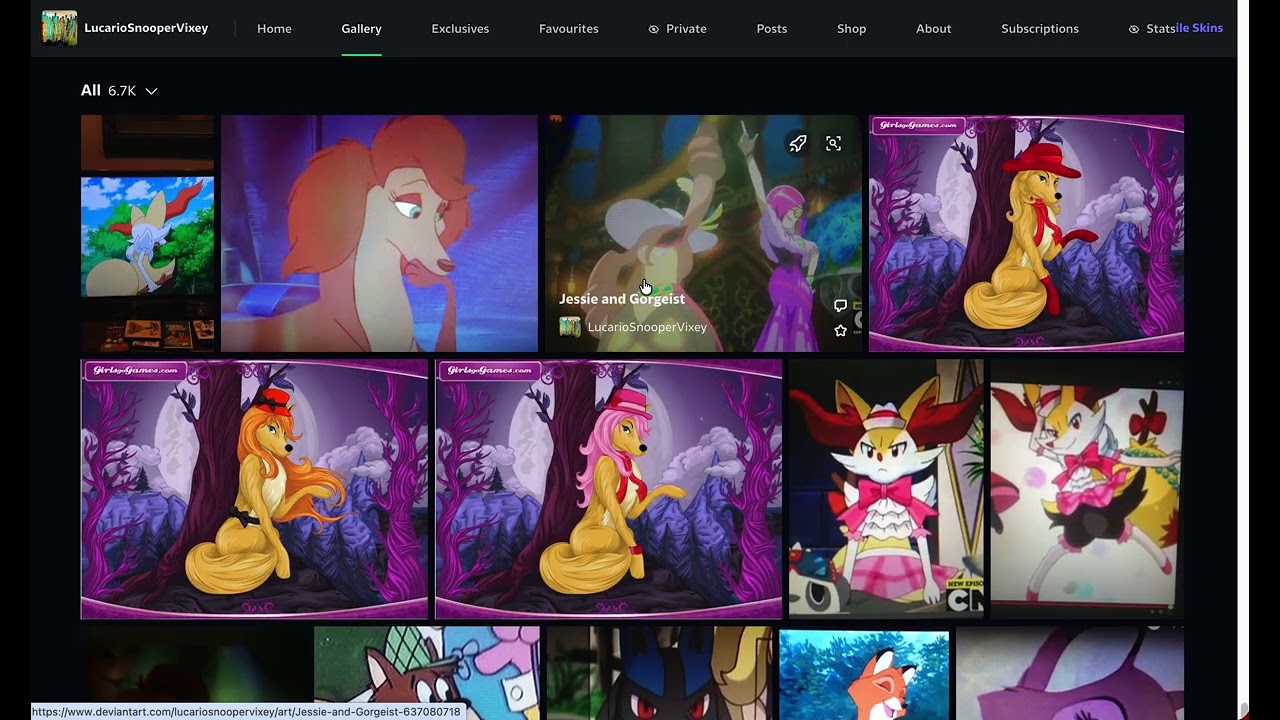Click the LucarioSnooperVixey author link under Jessie and Gorgeist
Viewport: 1280px width, 720px height.
click(647, 327)
